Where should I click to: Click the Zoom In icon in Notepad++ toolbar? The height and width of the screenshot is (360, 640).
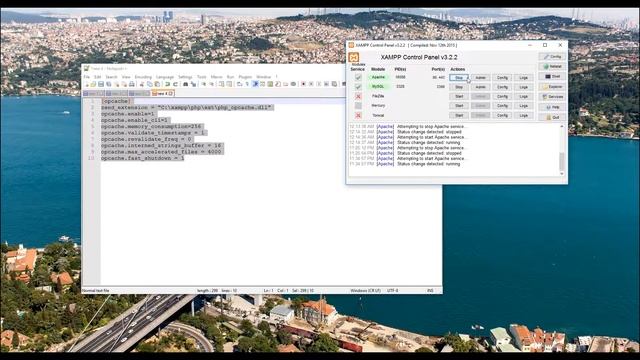(x=203, y=84)
